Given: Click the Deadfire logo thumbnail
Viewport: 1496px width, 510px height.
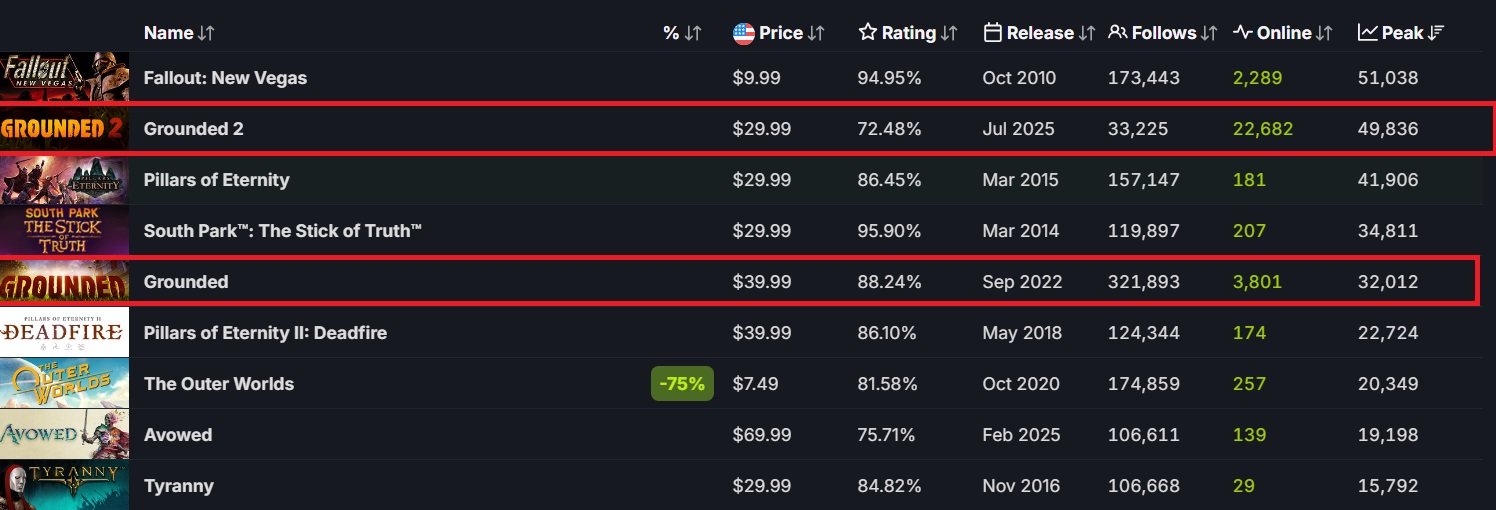Looking at the screenshot, I should (x=64, y=333).
